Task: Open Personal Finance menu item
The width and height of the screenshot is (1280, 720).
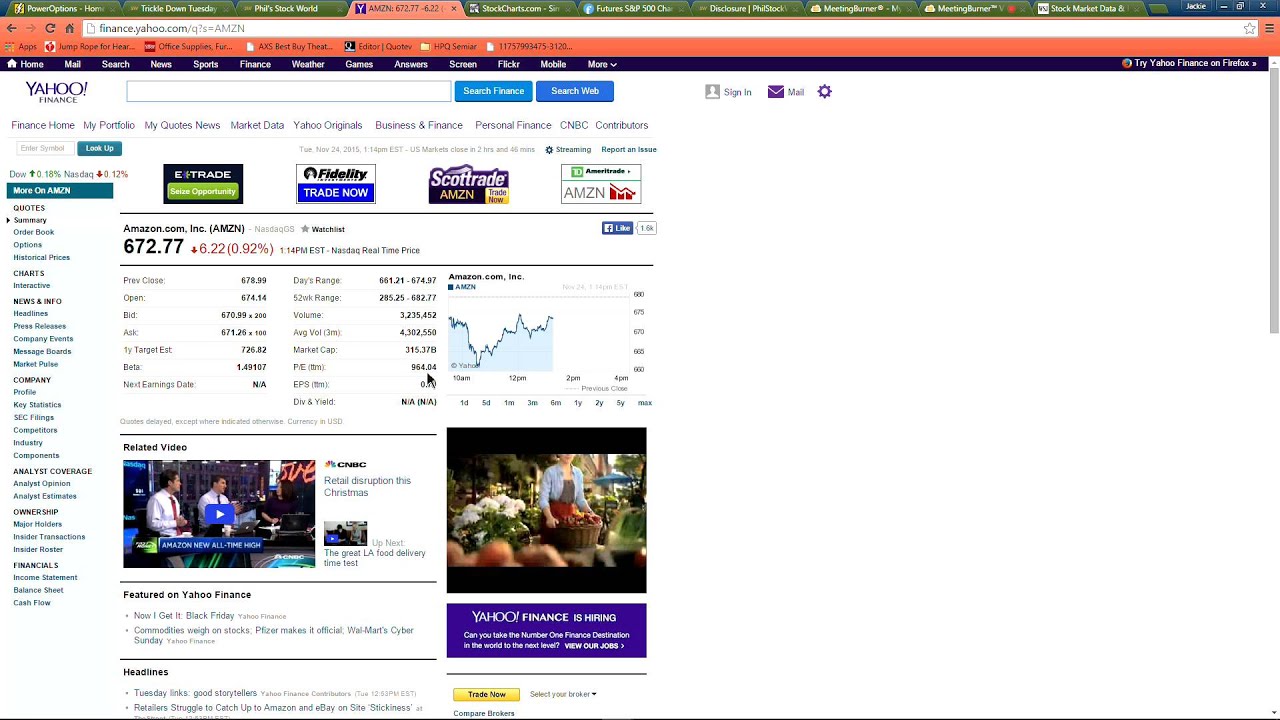Action: pos(513,125)
